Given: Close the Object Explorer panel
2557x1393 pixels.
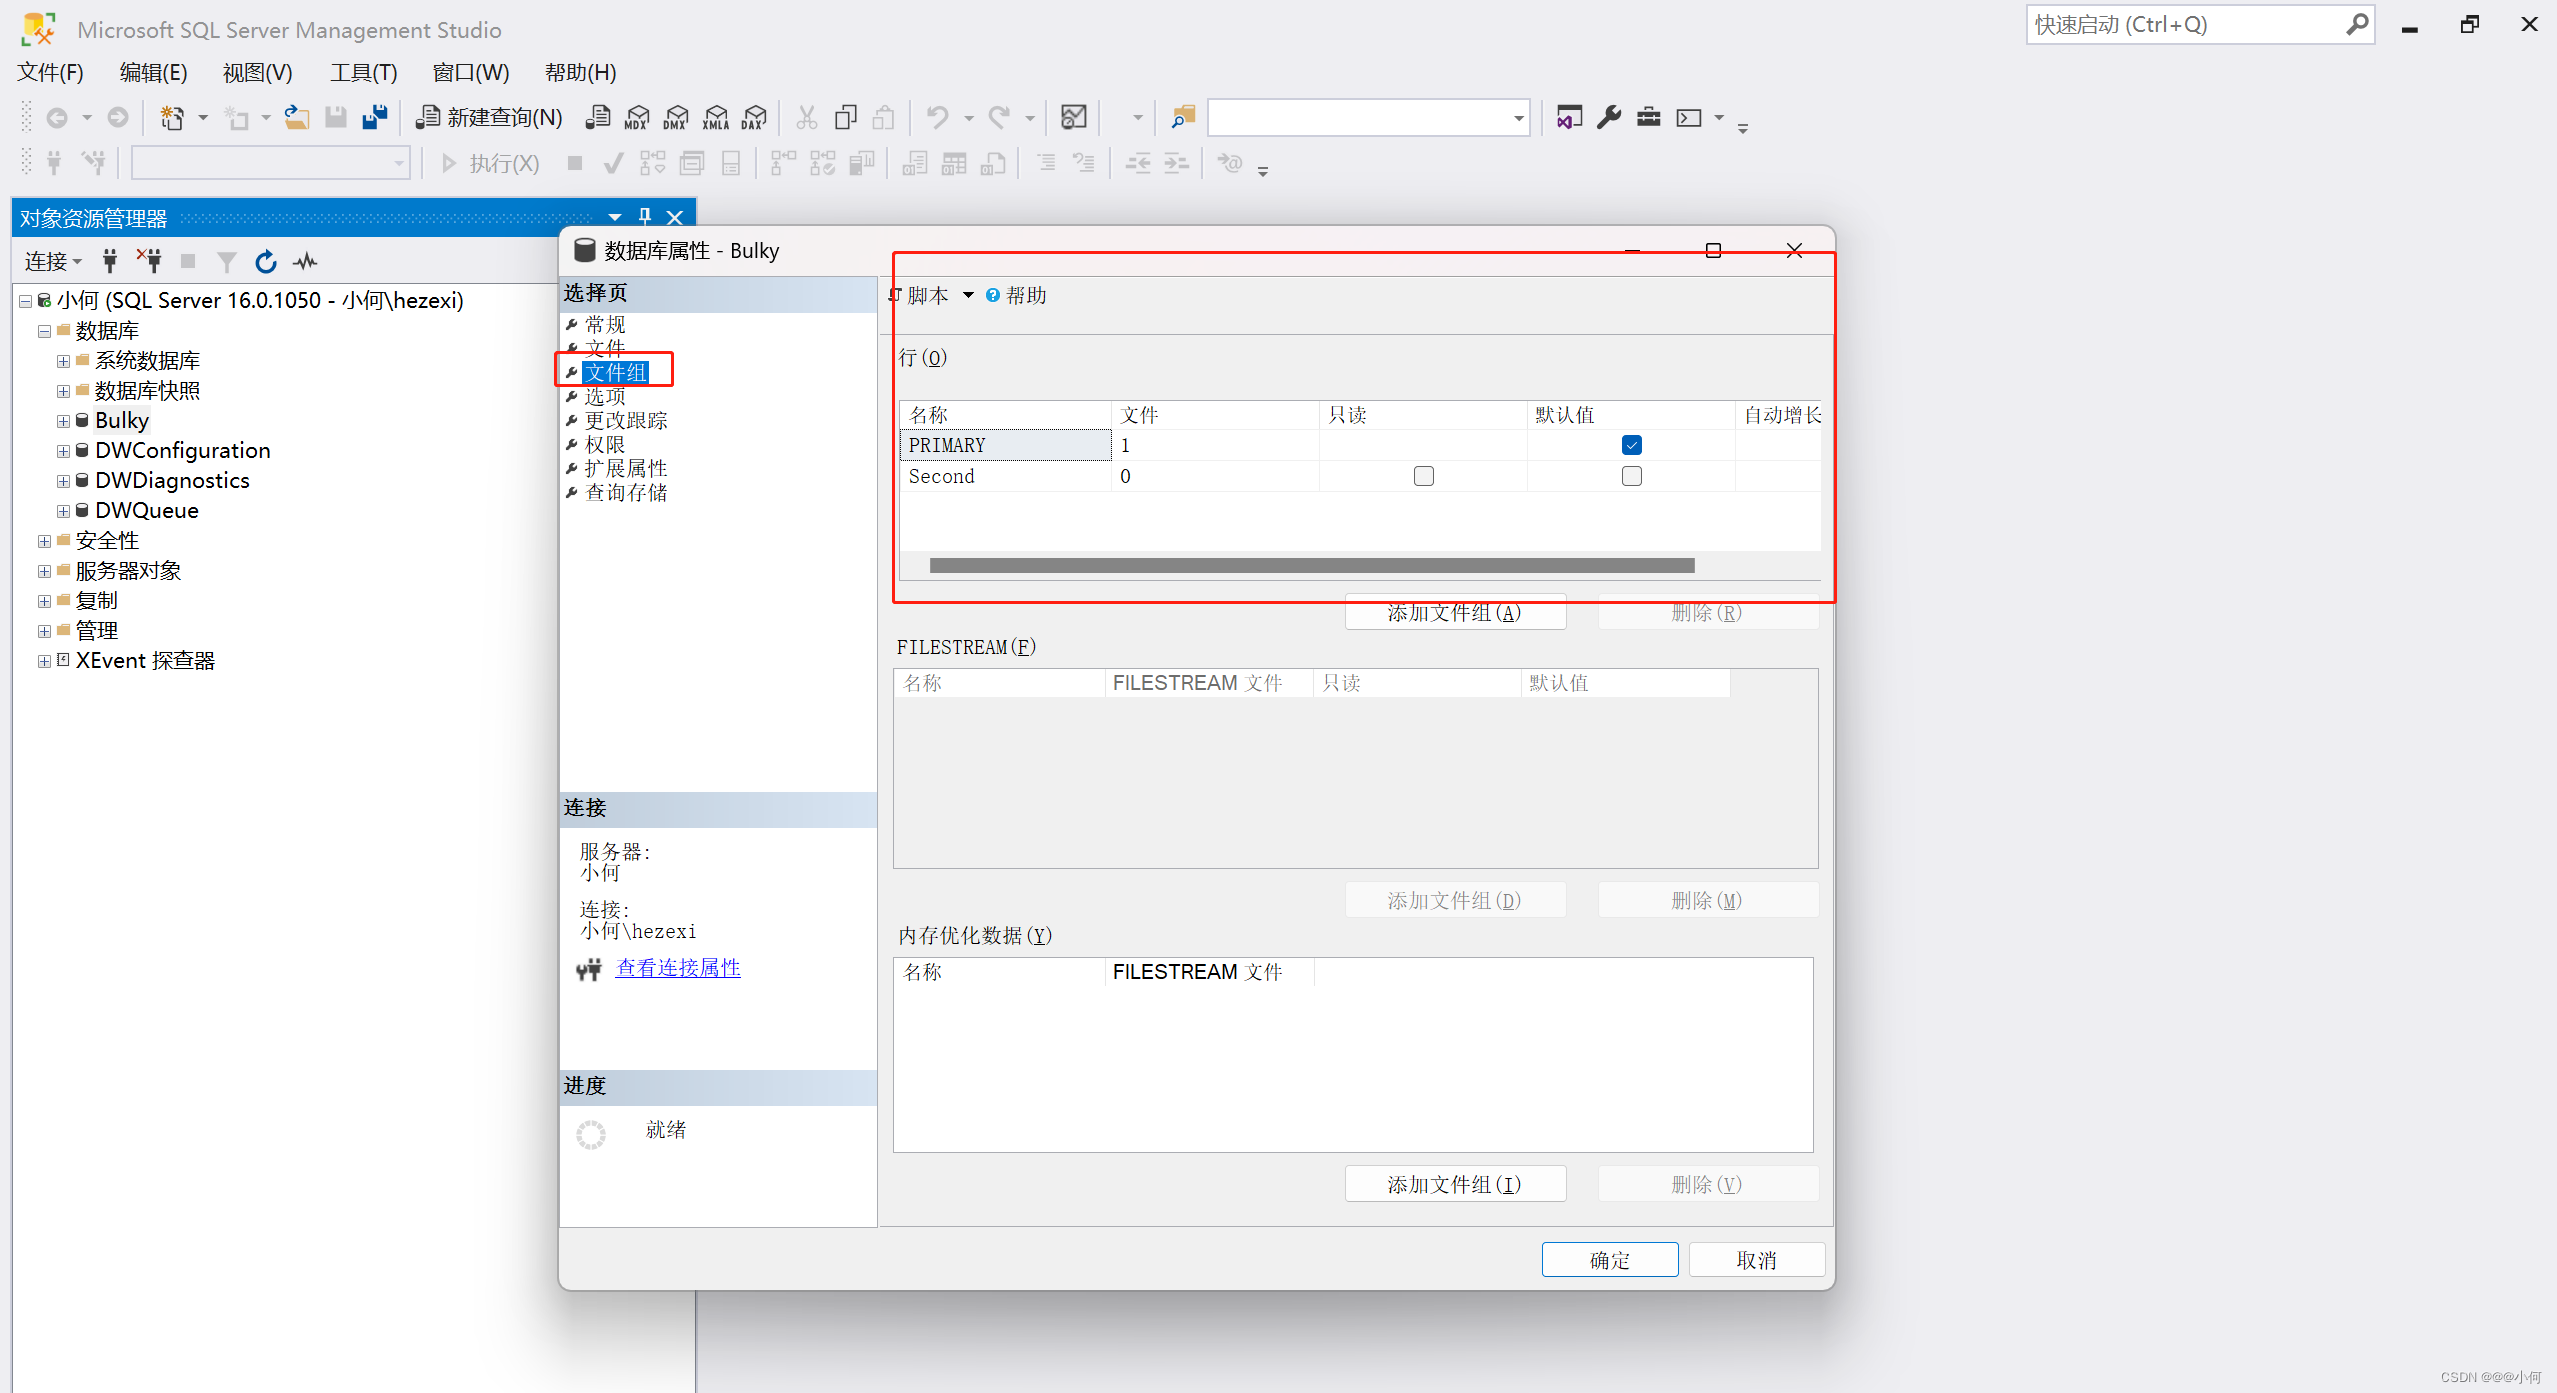Looking at the screenshot, I should 675,217.
